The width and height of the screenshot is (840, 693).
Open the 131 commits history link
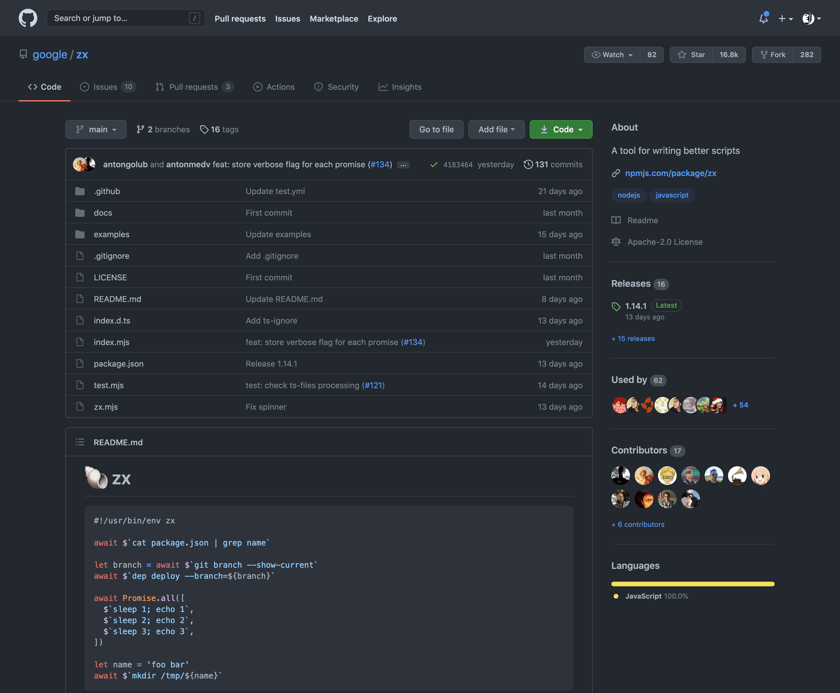pyautogui.click(x=553, y=164)
